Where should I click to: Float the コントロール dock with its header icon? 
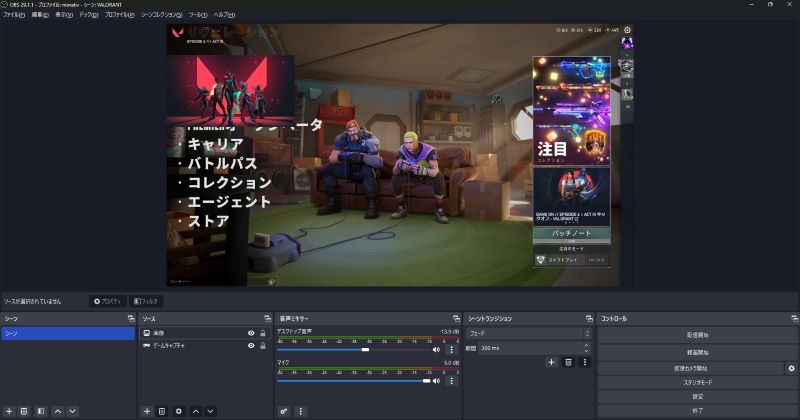[794, 318]
